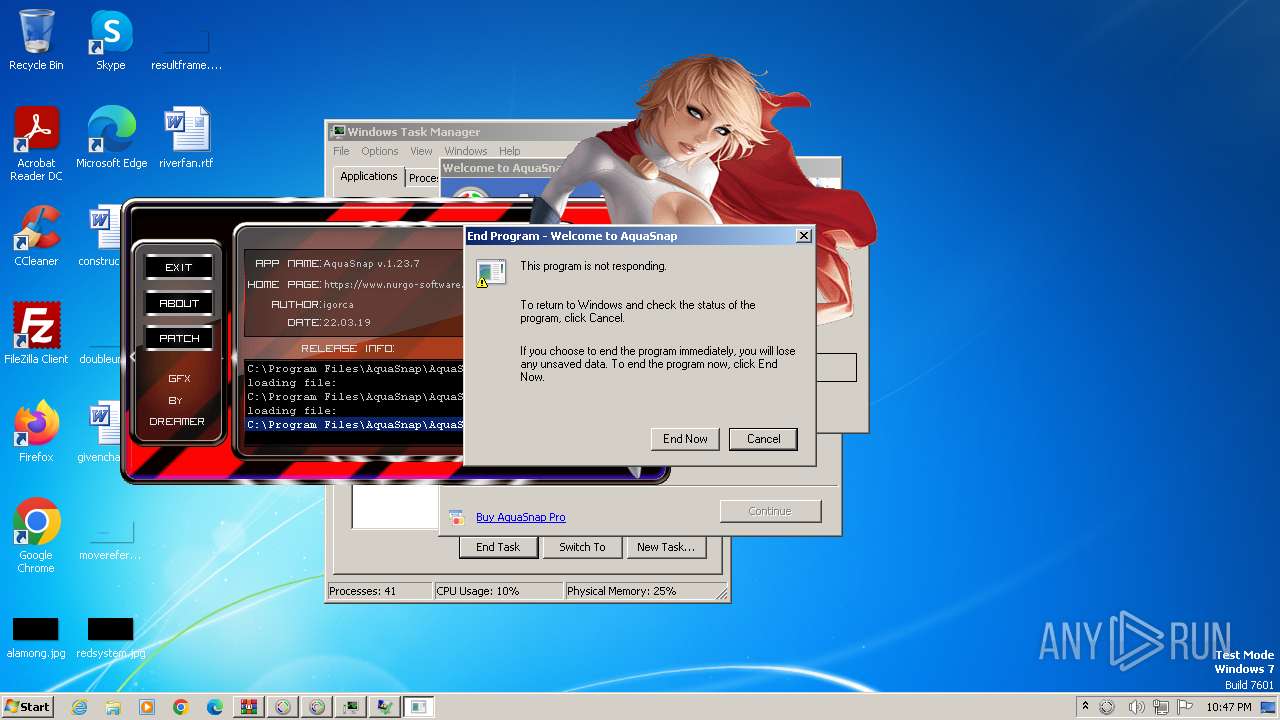Open Firefox desktop shortcut
The image size is (1280, 720).
[x=36, y=432]
